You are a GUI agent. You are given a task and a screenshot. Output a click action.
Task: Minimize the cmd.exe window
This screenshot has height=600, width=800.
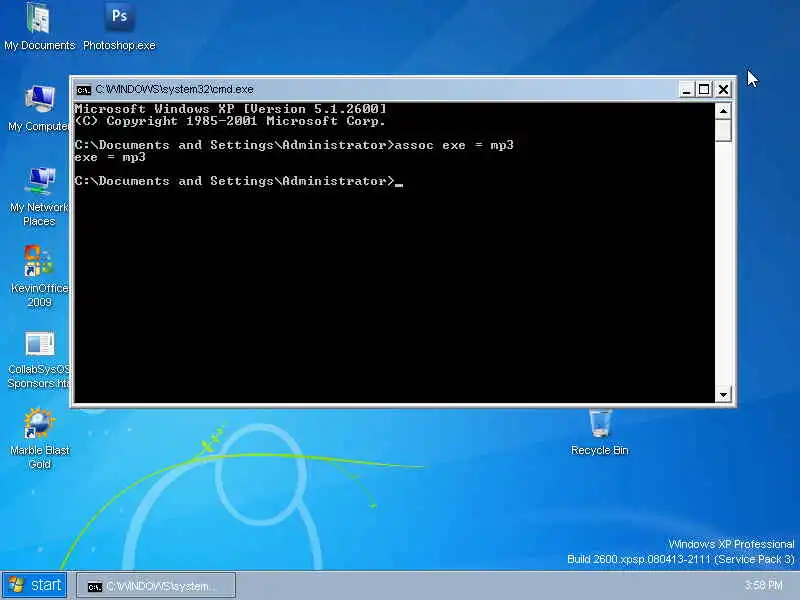coord(686,90)
